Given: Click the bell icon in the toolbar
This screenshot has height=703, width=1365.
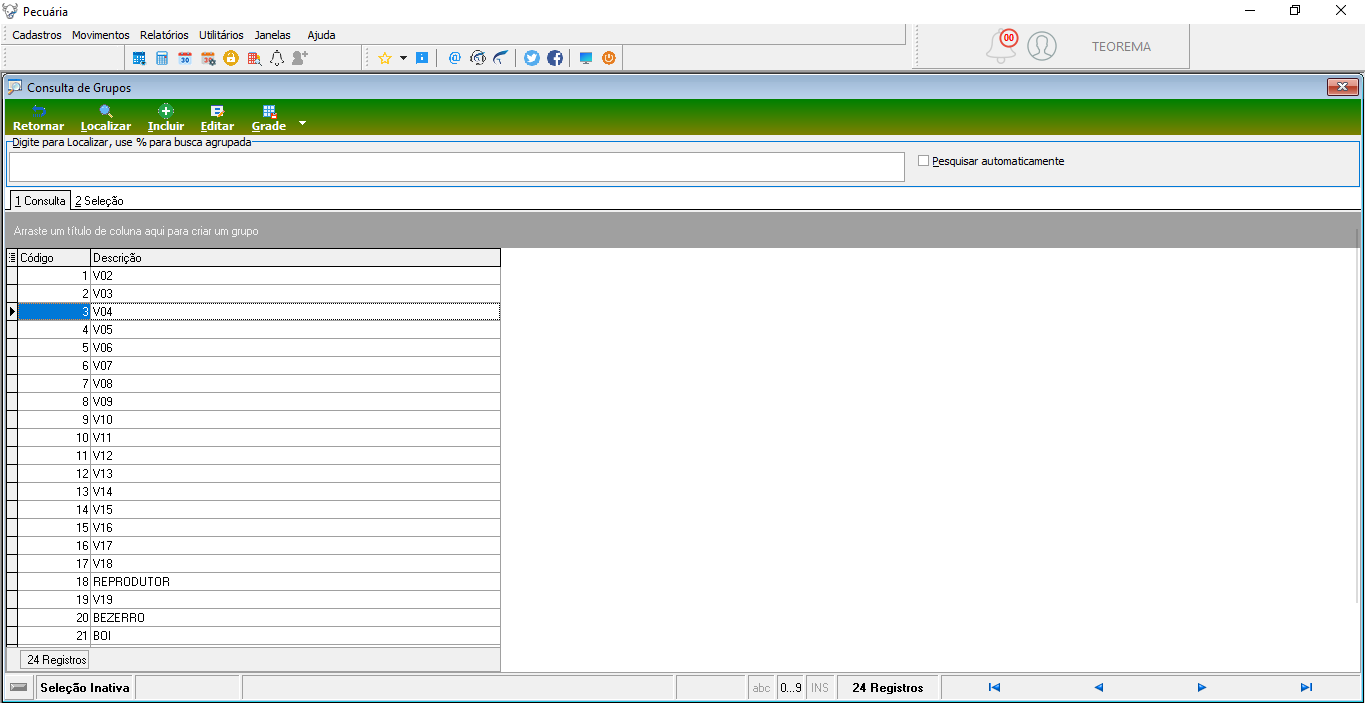Looking at the screenshot, I should click(277, 58).
